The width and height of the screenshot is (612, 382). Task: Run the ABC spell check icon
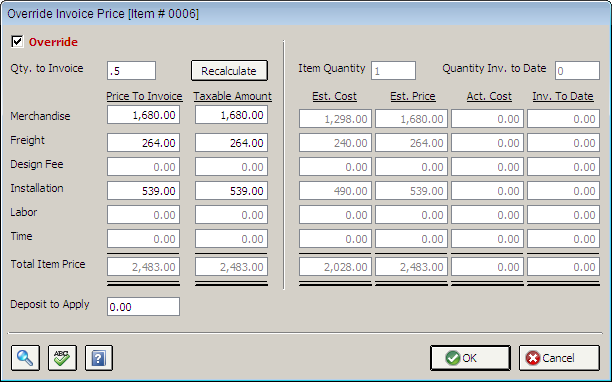pos(62,357)
